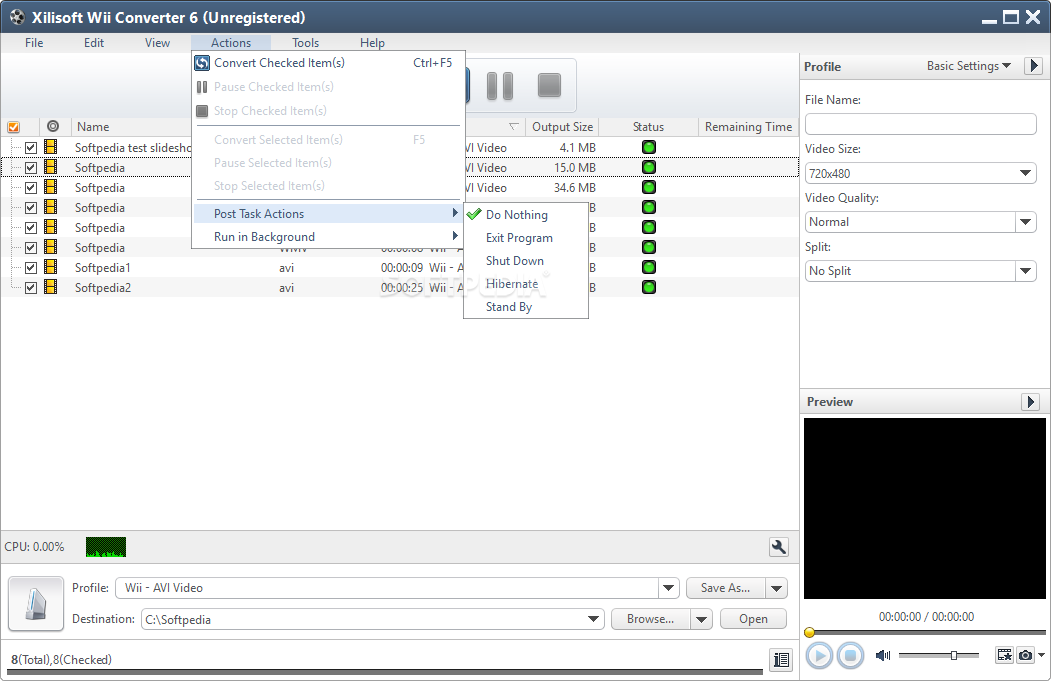Uncheck the Softpedia2 item checkbox

tap(31, 288)
